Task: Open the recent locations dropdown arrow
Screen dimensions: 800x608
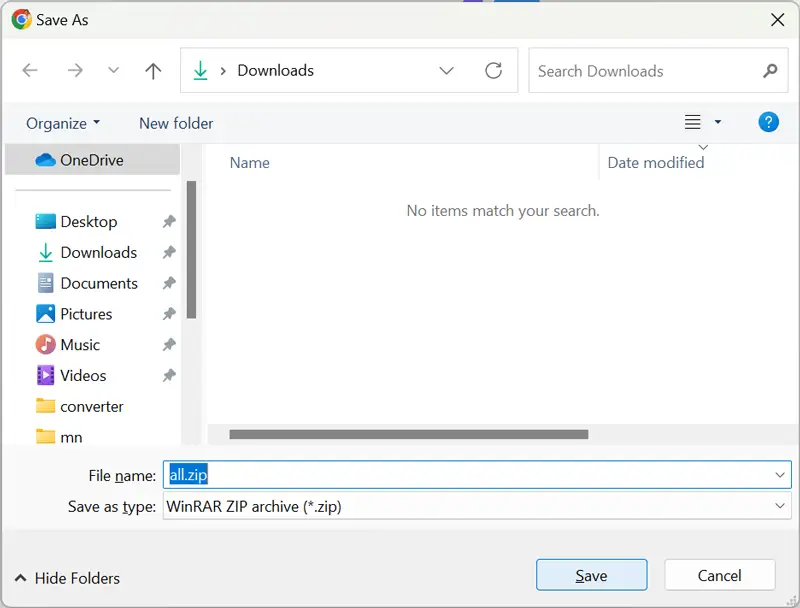Action: 113,71
